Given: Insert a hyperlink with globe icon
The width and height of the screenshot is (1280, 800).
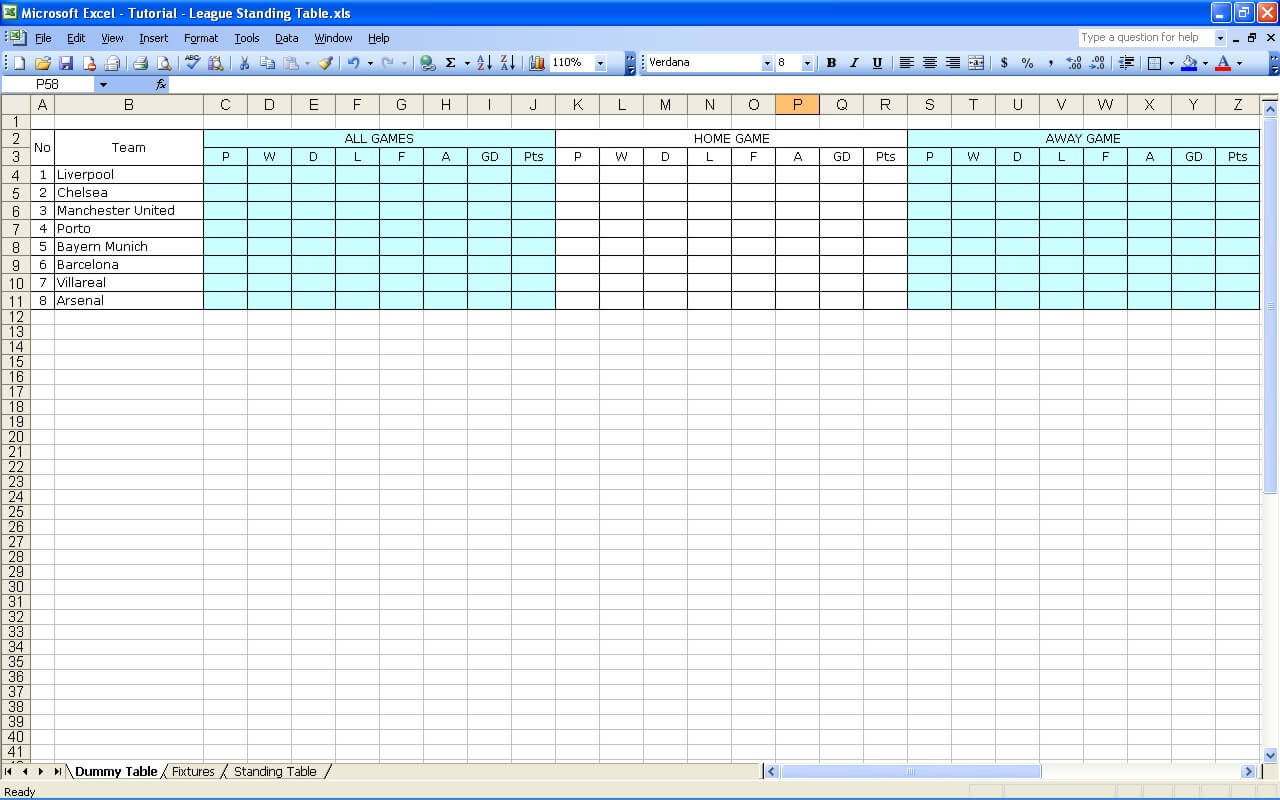Looking at the screenshot, I should click(428, 63).
